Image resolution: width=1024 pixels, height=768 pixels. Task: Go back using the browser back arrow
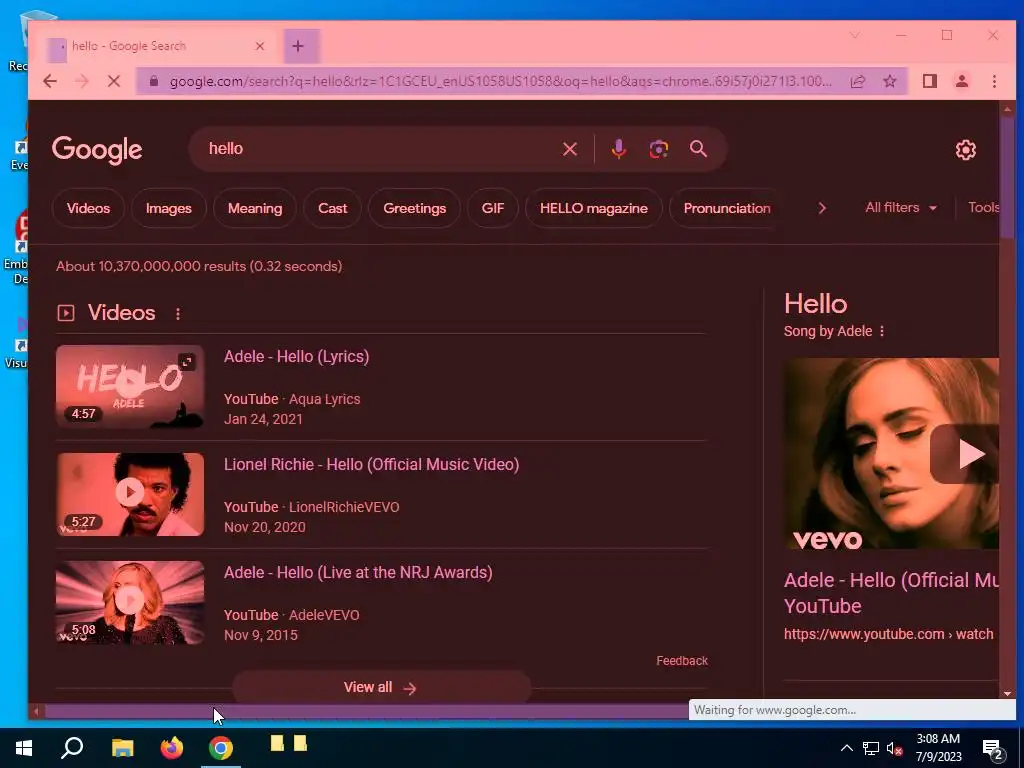pyautogui.click(x=50, y=81)
